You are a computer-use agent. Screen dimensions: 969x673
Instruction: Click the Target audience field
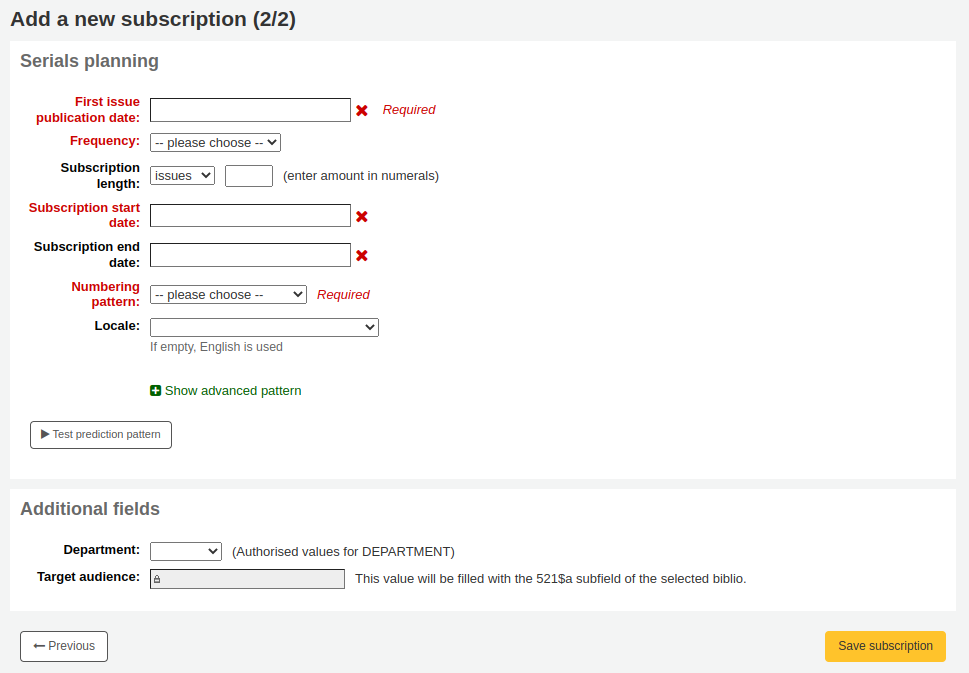click(247, 579)
